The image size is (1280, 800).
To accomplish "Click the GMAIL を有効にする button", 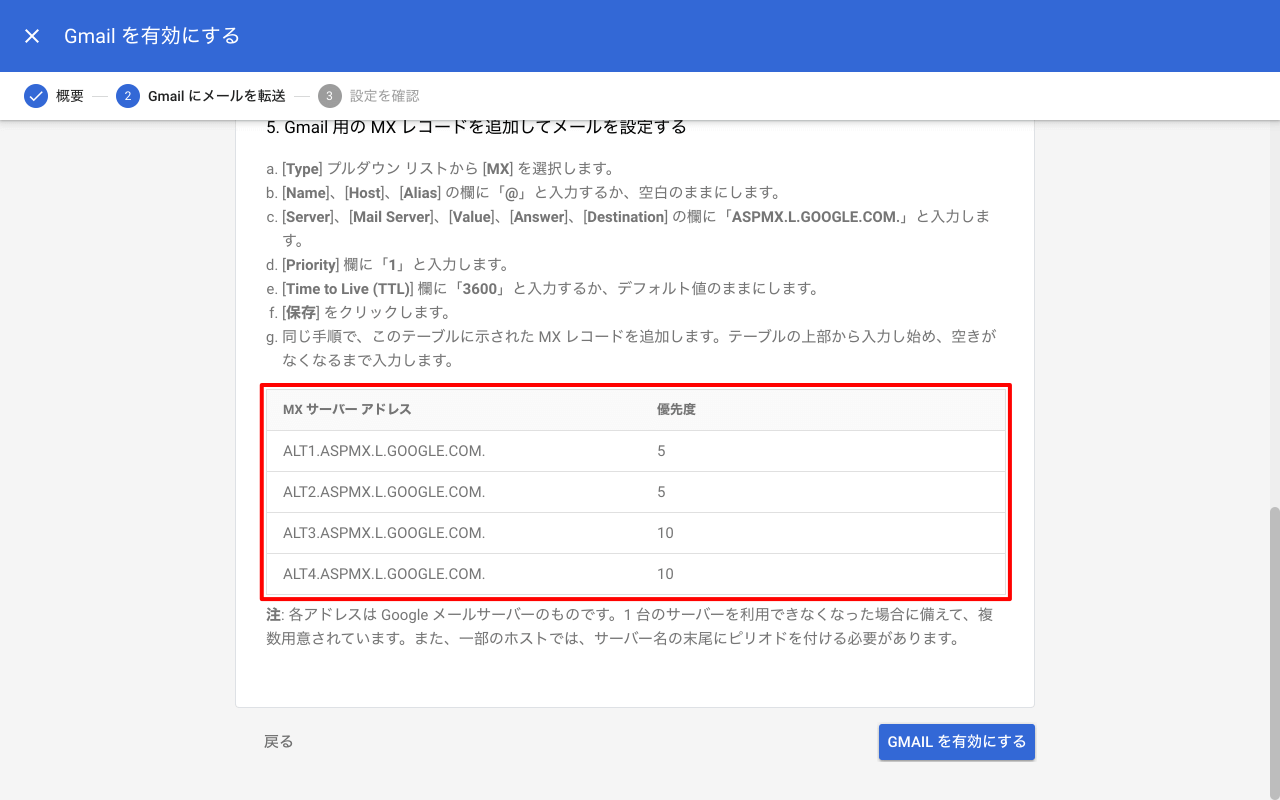I will click(x=957, y=742).
